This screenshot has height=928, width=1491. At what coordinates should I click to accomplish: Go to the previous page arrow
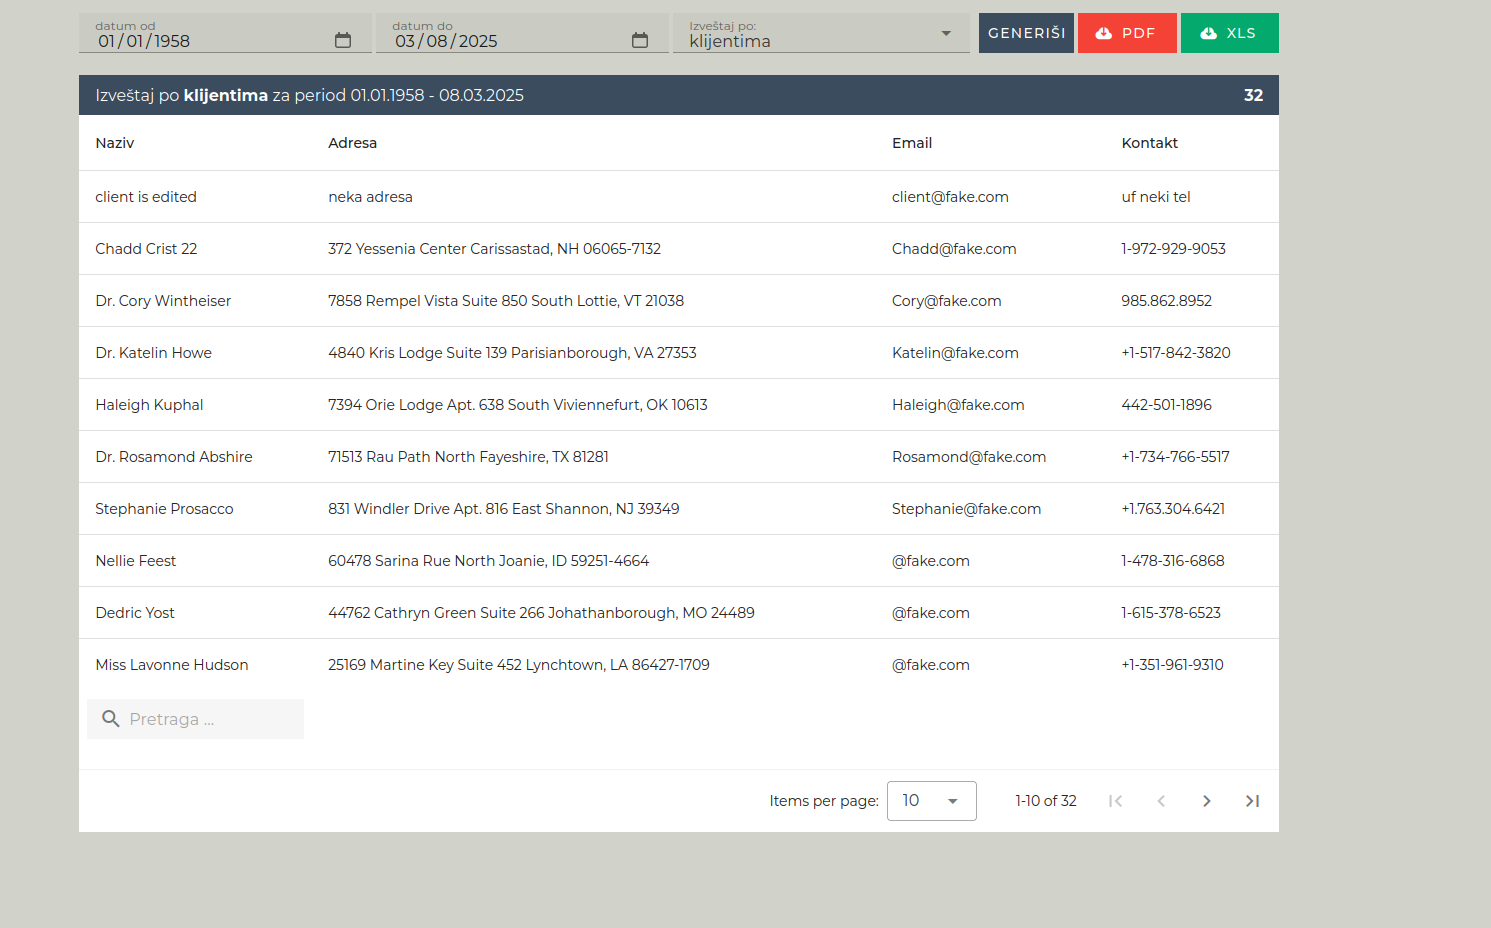pyautogui.click(x=1161, y=801)
